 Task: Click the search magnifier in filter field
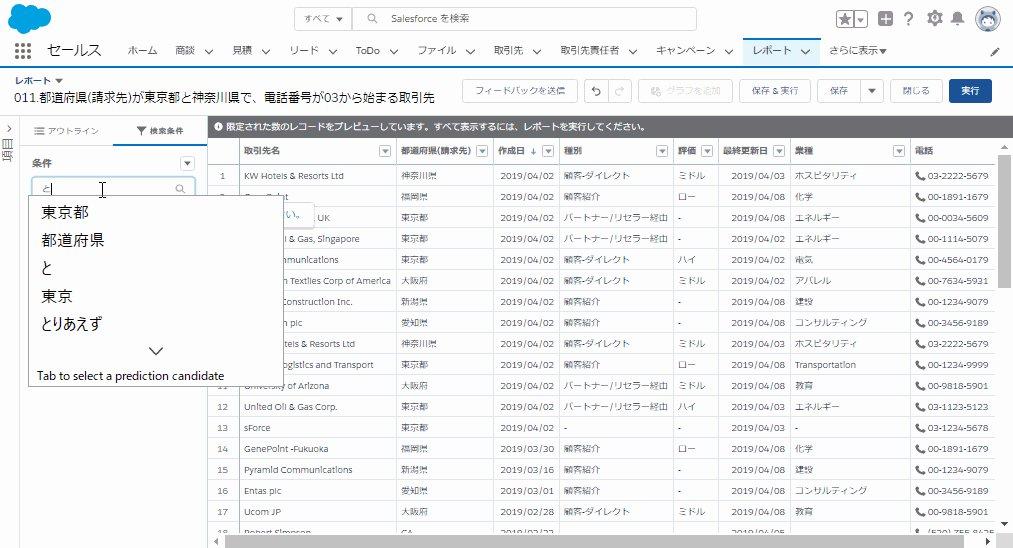tap(180, 189)
